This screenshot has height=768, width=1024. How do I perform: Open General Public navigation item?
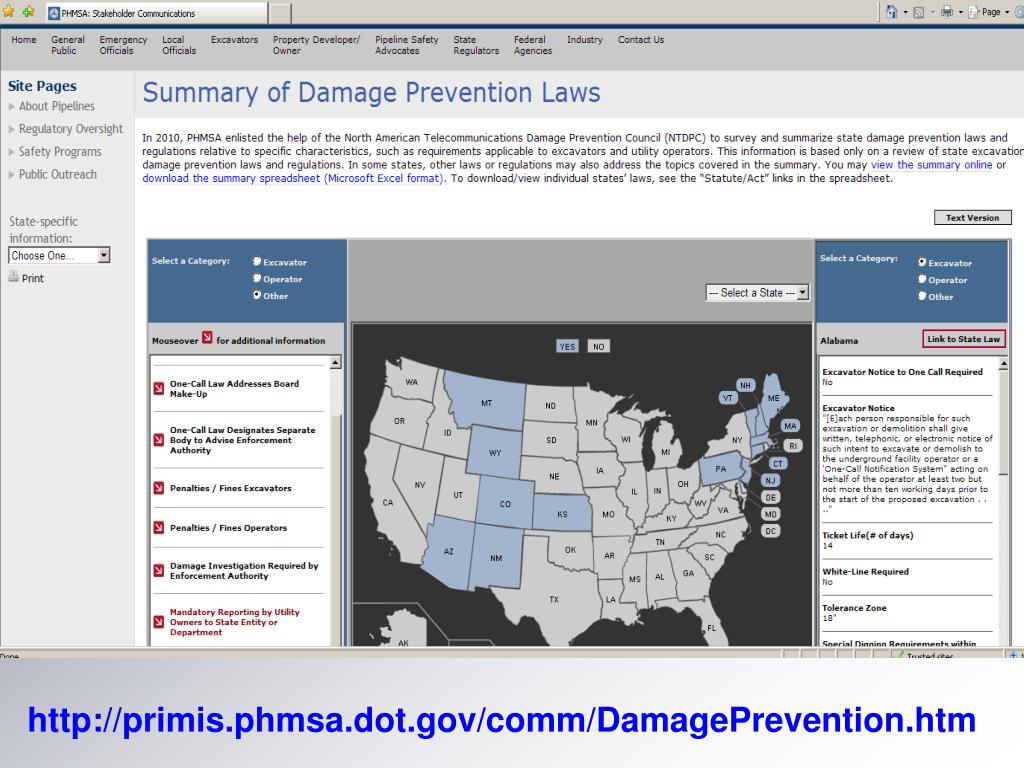point(68,45)
